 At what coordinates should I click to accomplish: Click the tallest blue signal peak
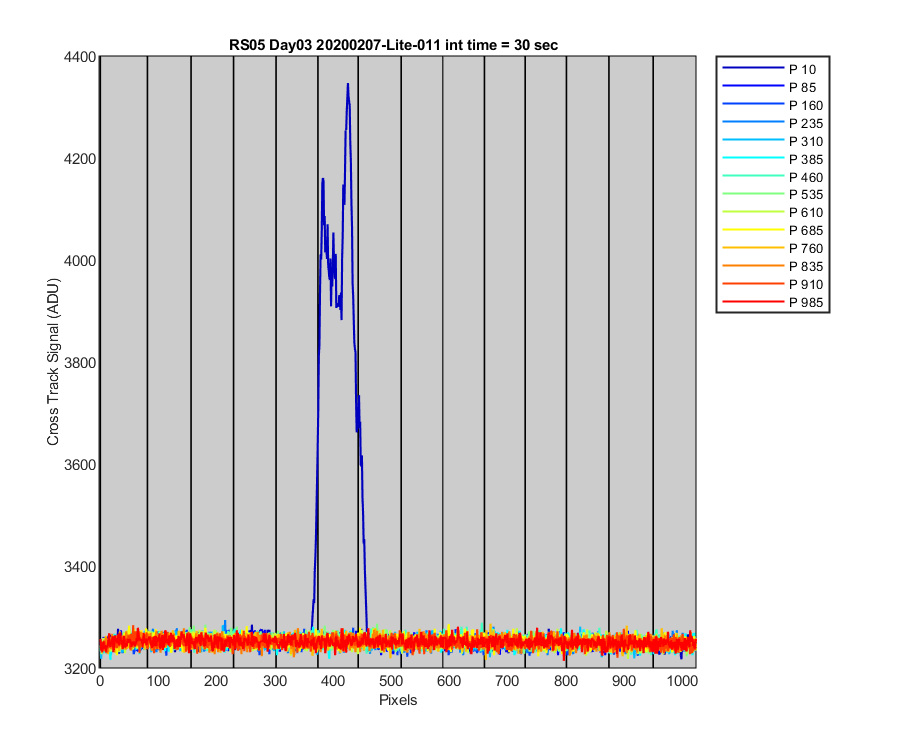348,85
